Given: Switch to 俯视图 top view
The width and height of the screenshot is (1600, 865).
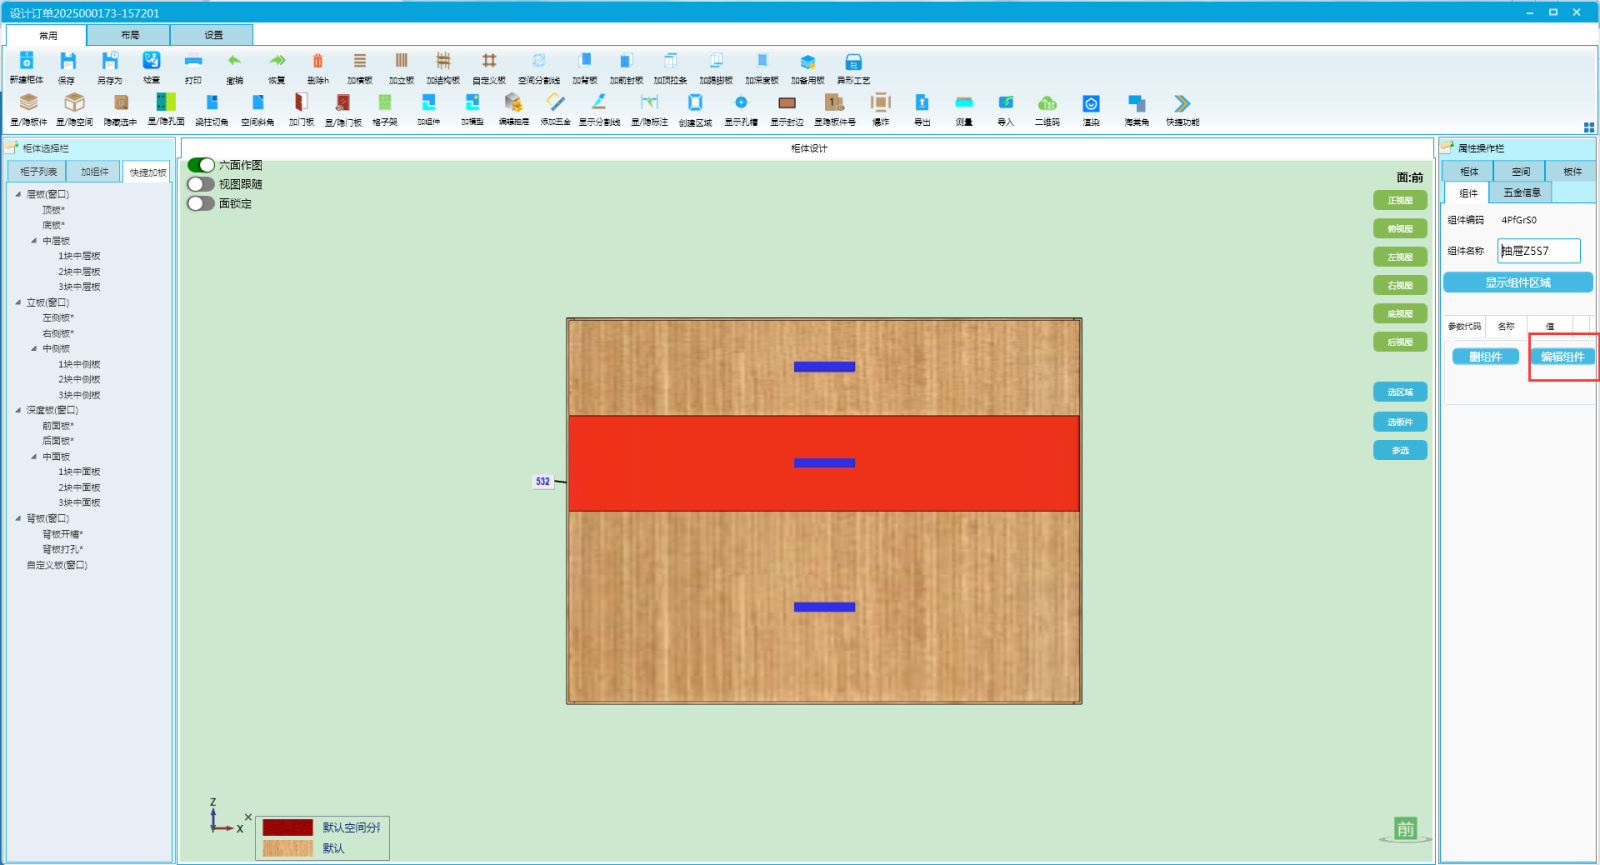Looking at the screenshot, I should pos(1400,229).
